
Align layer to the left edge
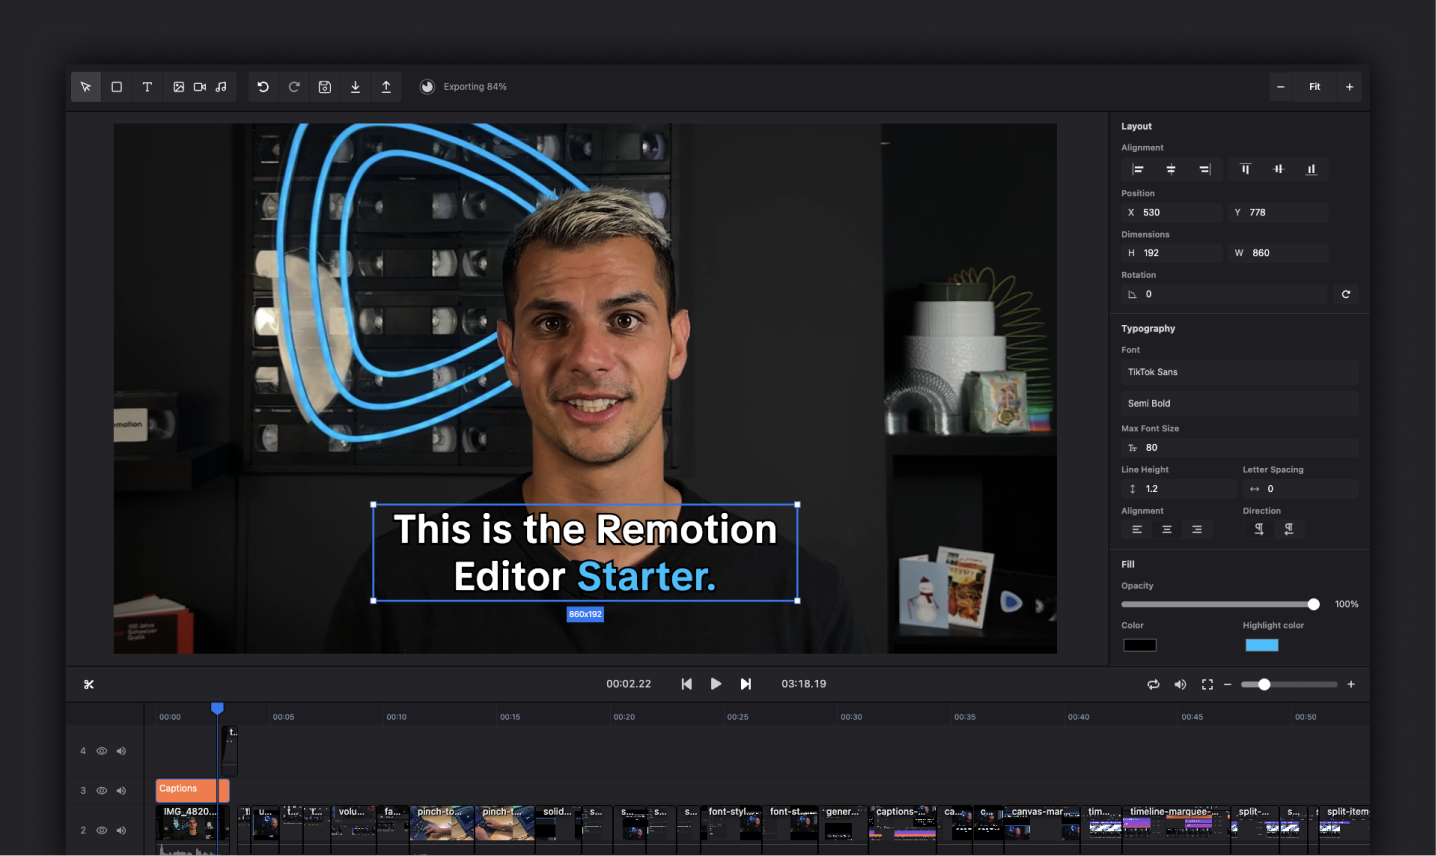click(1137, 169)
